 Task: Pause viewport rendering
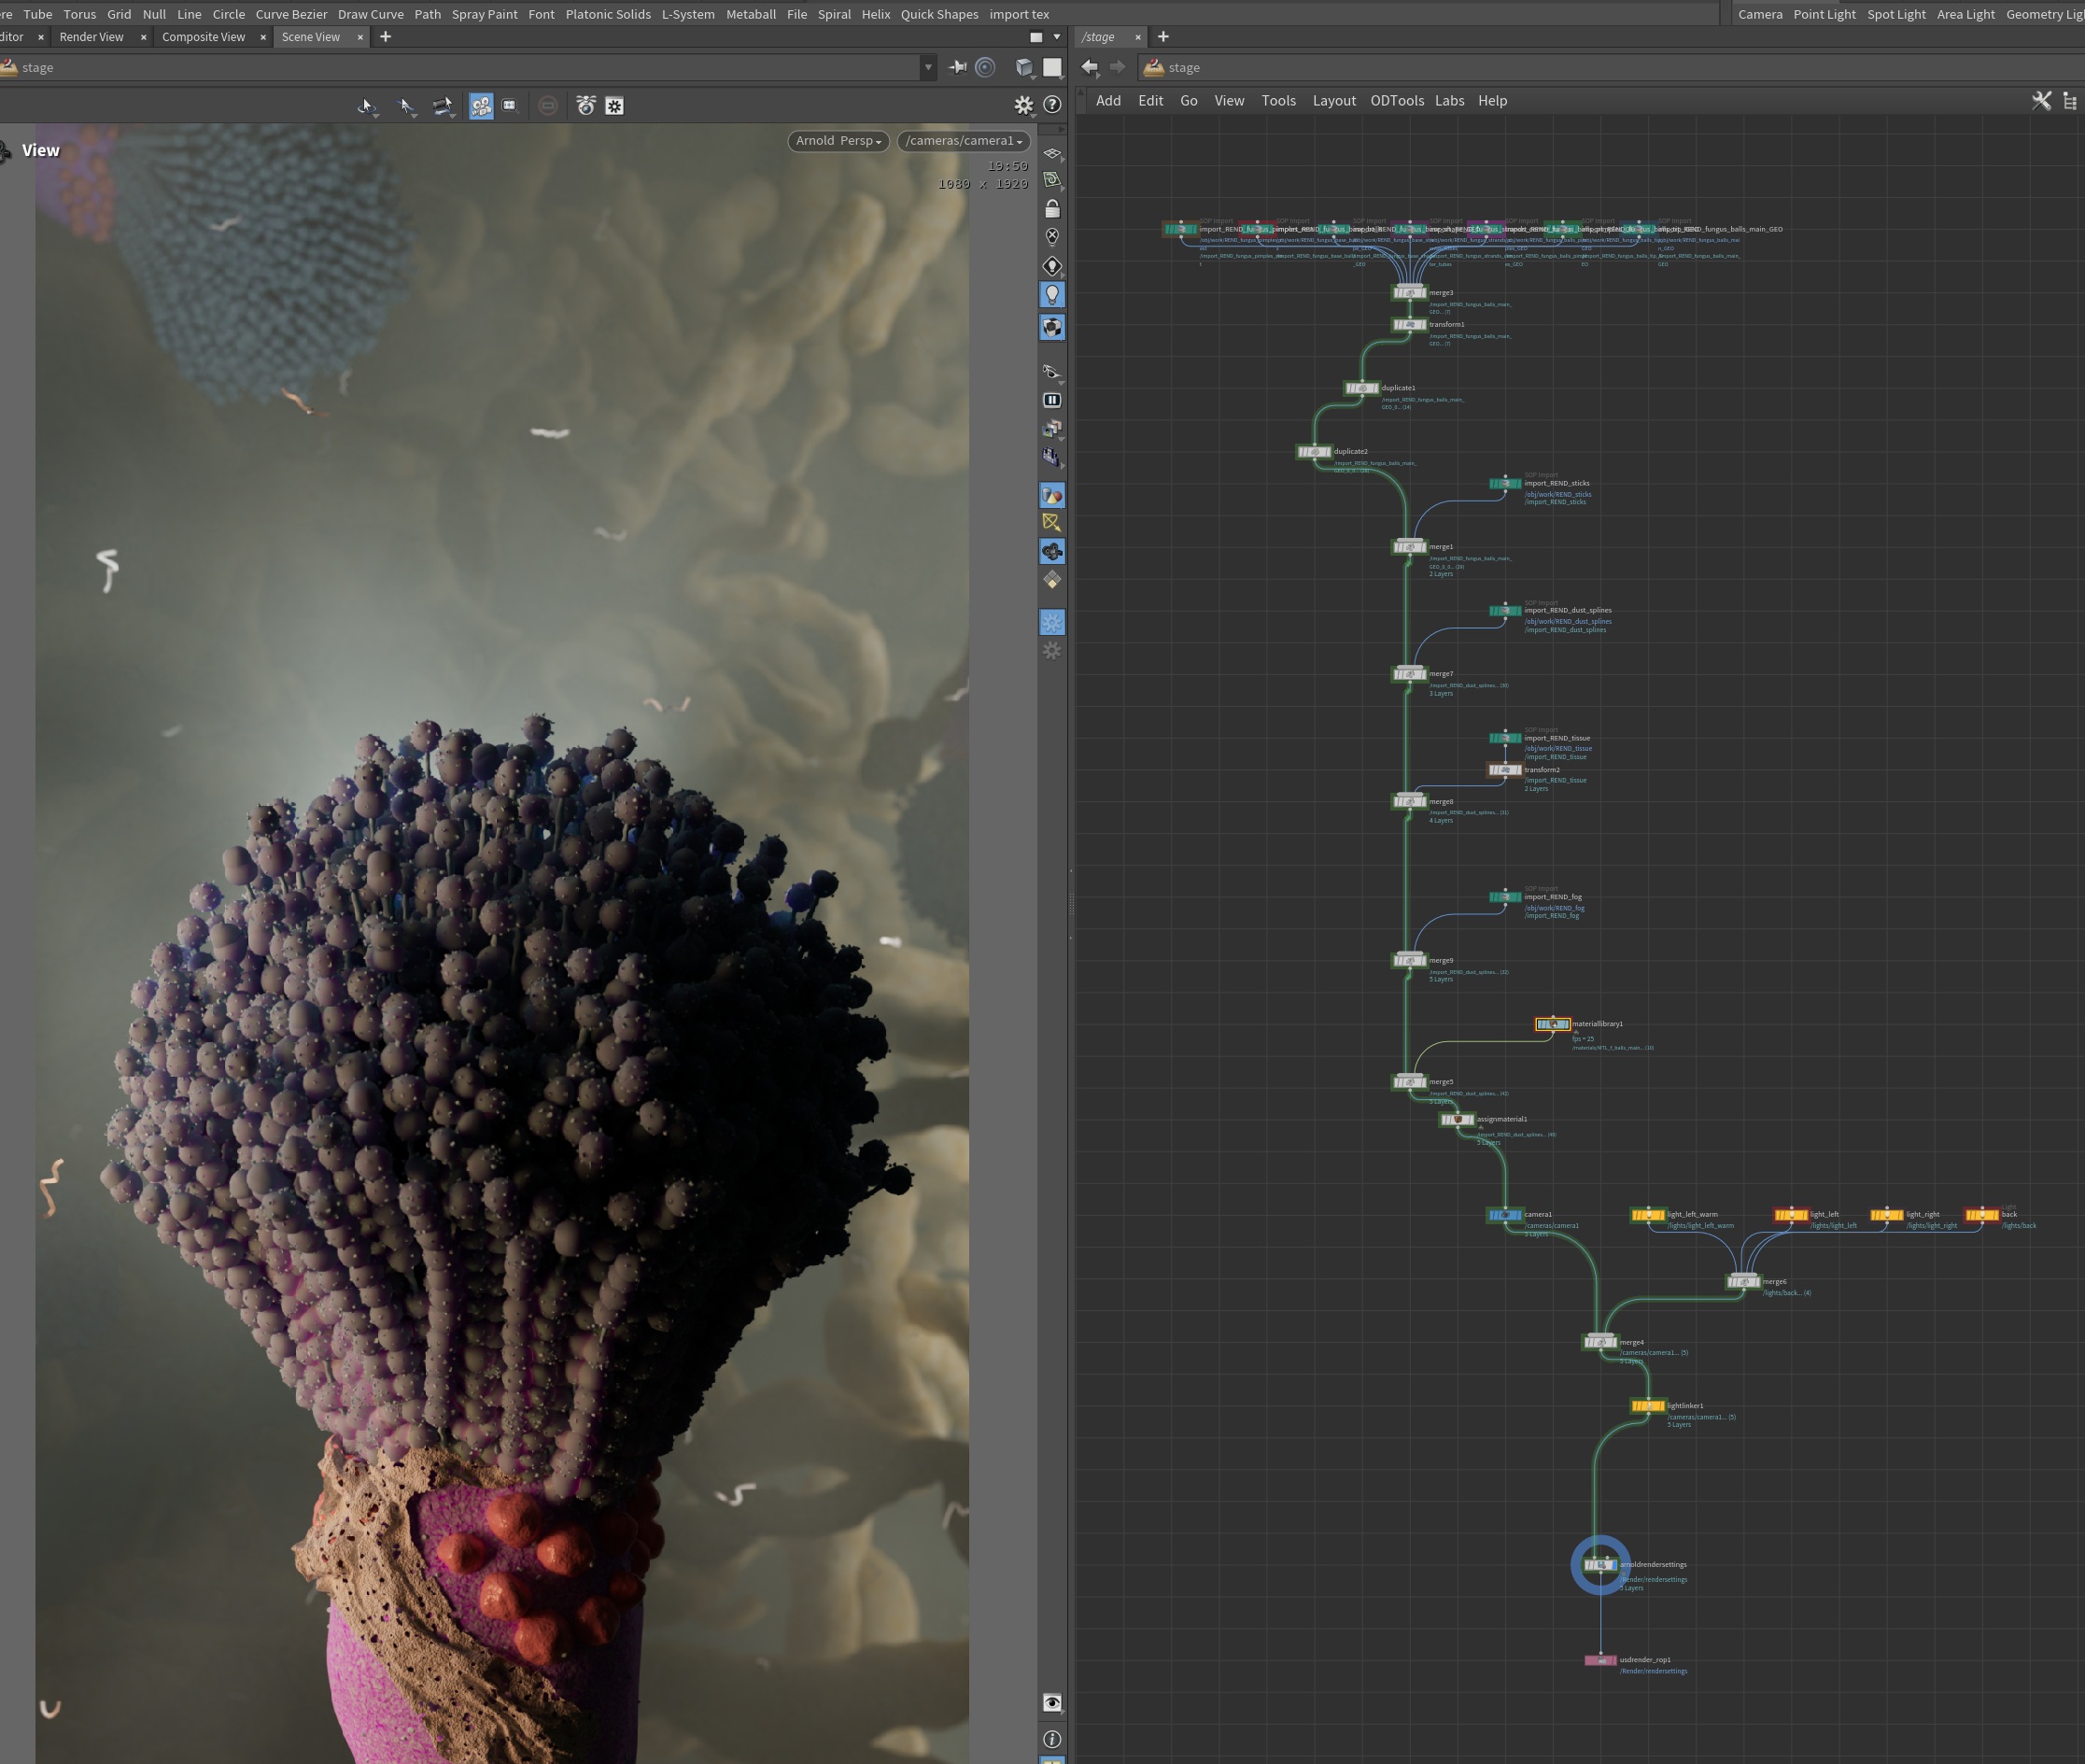(x=1052, y=400)
